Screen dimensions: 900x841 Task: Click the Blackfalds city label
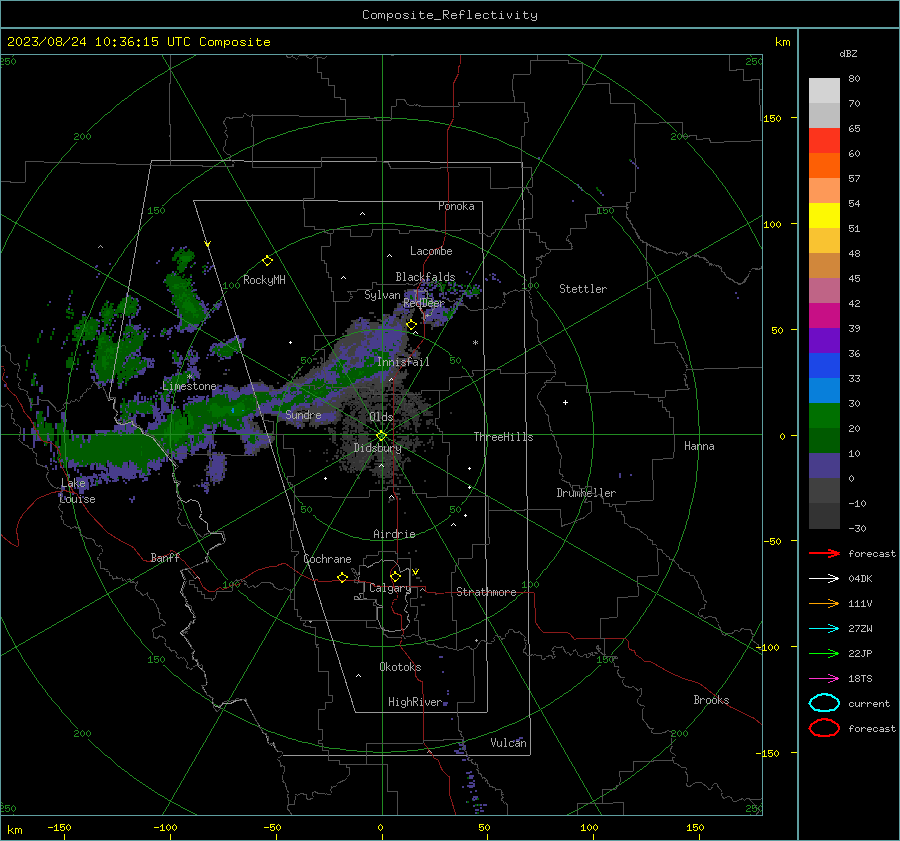pyautogui.click(x=425, y=277)
